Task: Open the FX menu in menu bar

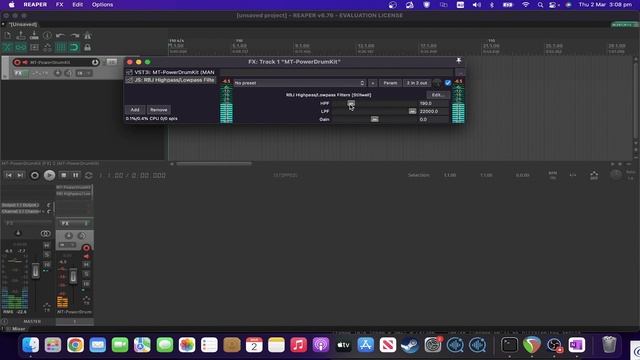Action: (60, 4)
